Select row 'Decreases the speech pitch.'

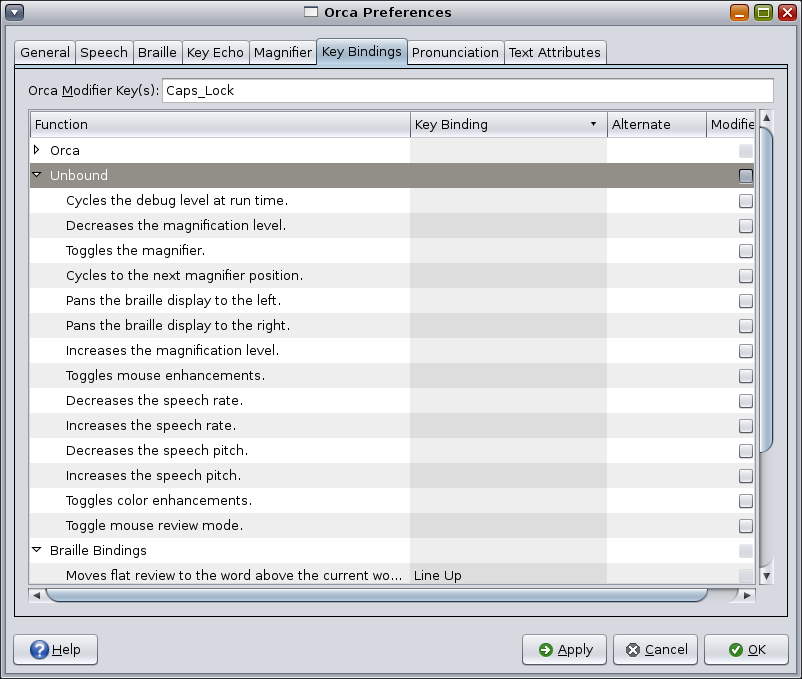(x=392, y=451)
